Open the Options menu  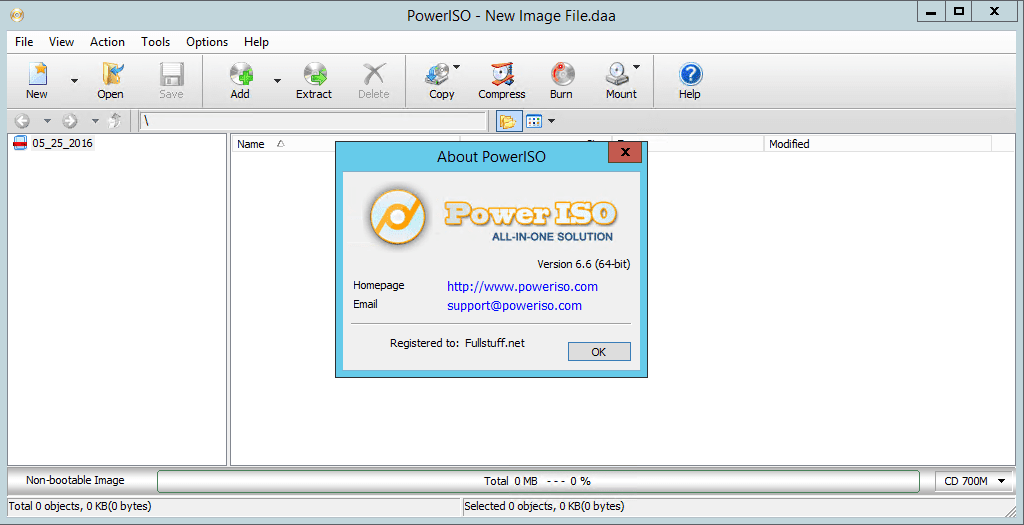click(207, 42)
